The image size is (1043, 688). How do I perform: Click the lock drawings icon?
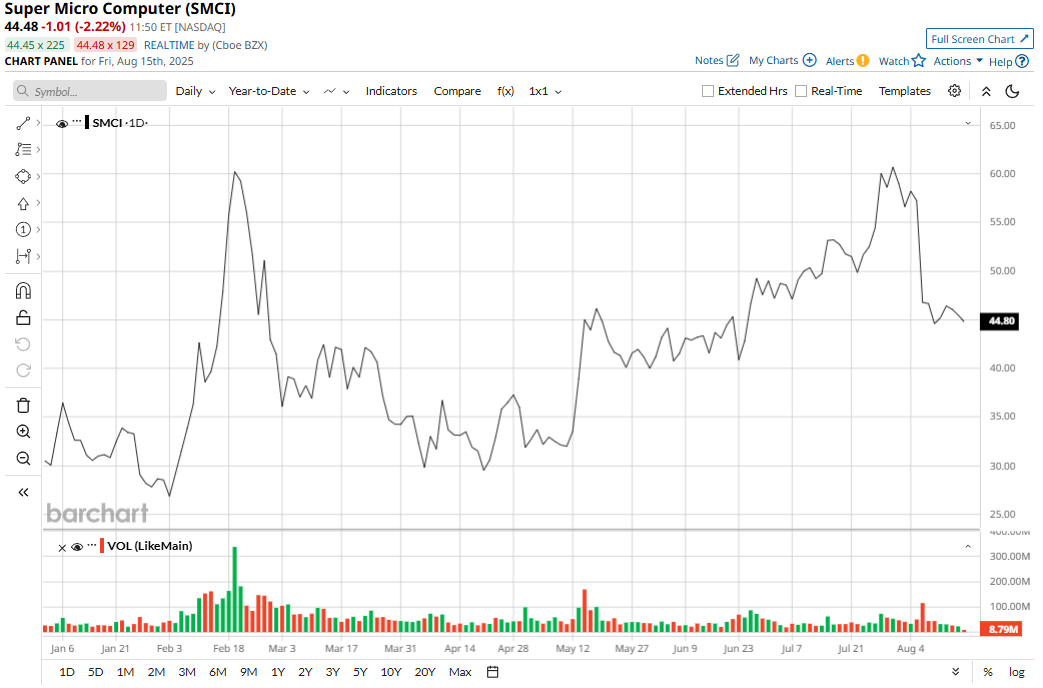[23, 317]
